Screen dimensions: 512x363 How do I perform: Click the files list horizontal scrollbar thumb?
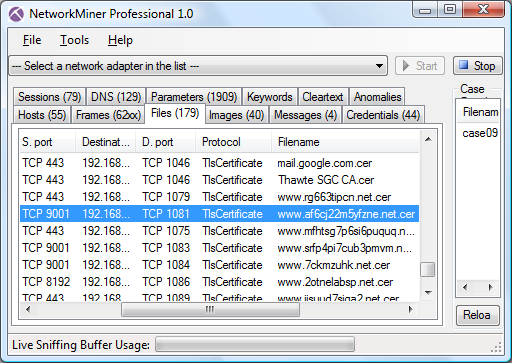(x=210, y=310)
